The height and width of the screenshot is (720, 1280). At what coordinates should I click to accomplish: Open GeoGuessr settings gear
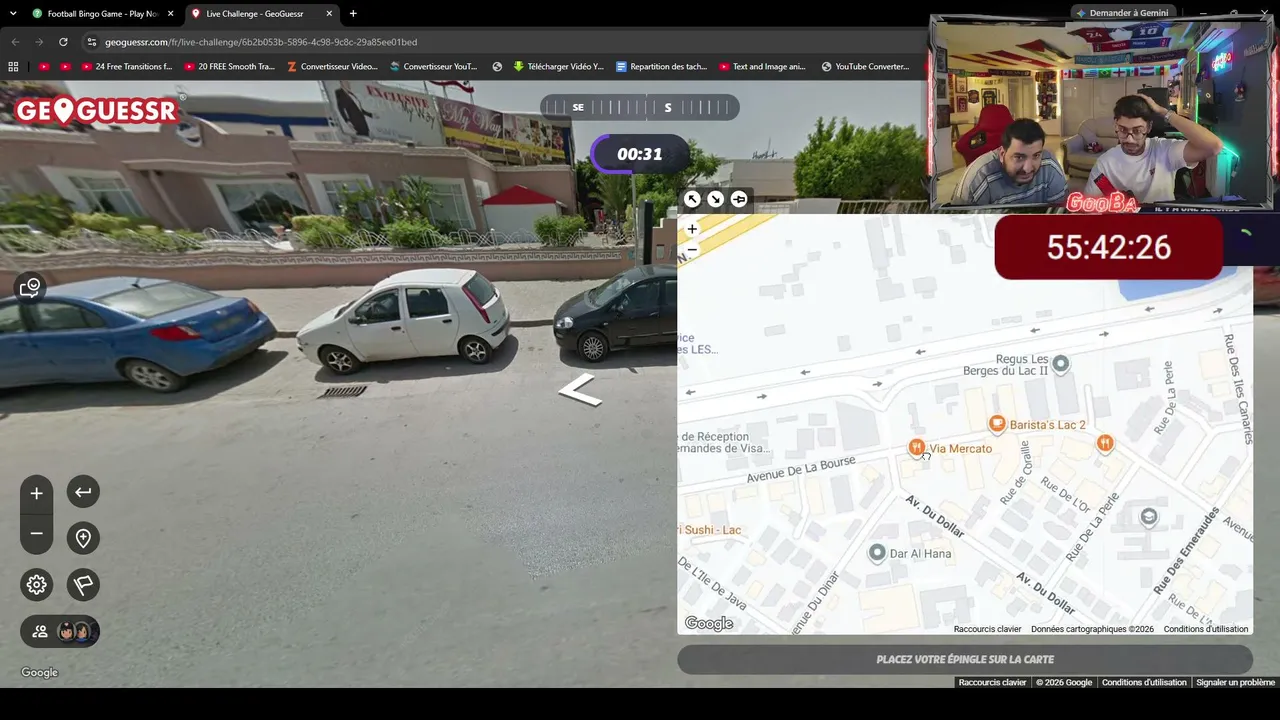coord(37,585)
